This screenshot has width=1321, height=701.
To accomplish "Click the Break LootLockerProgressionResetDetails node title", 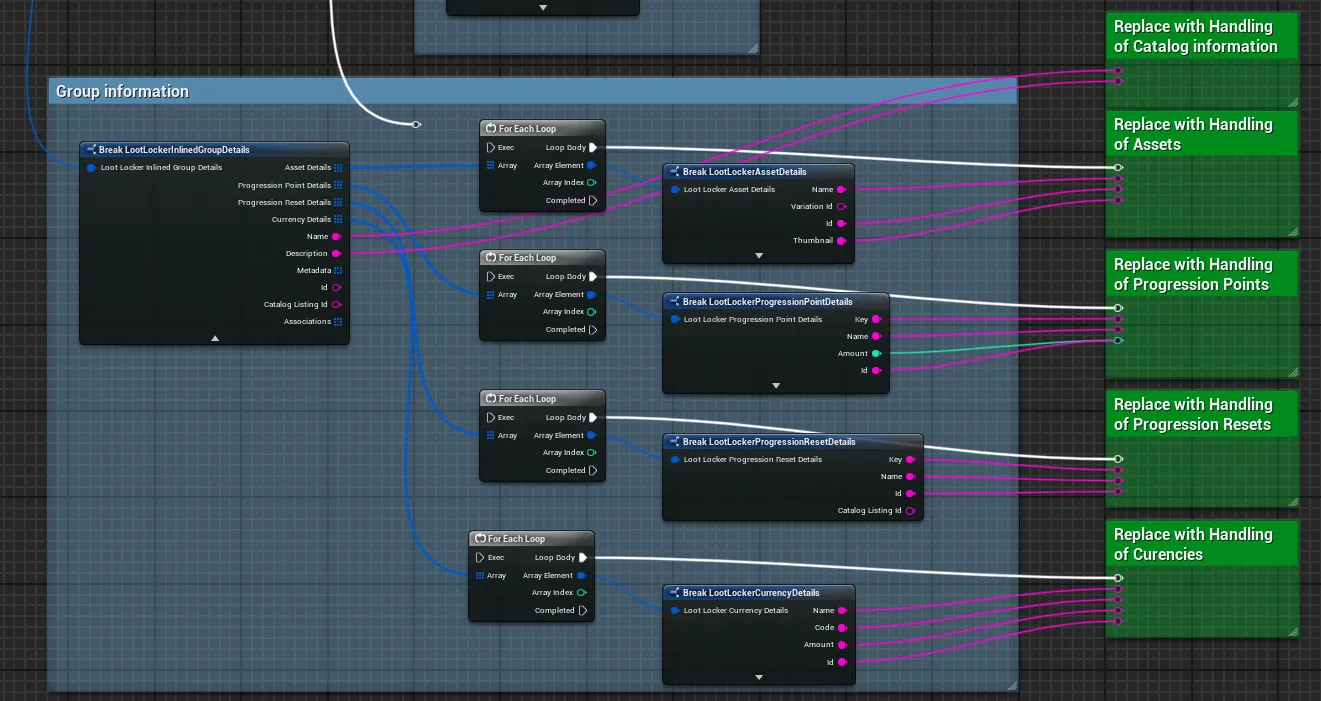I will [x=769, y=442].
